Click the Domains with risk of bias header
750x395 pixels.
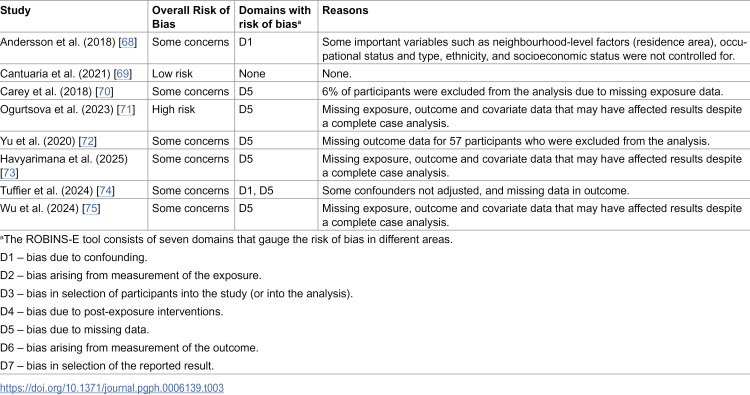pyautogui.click(x=275, y=17)
